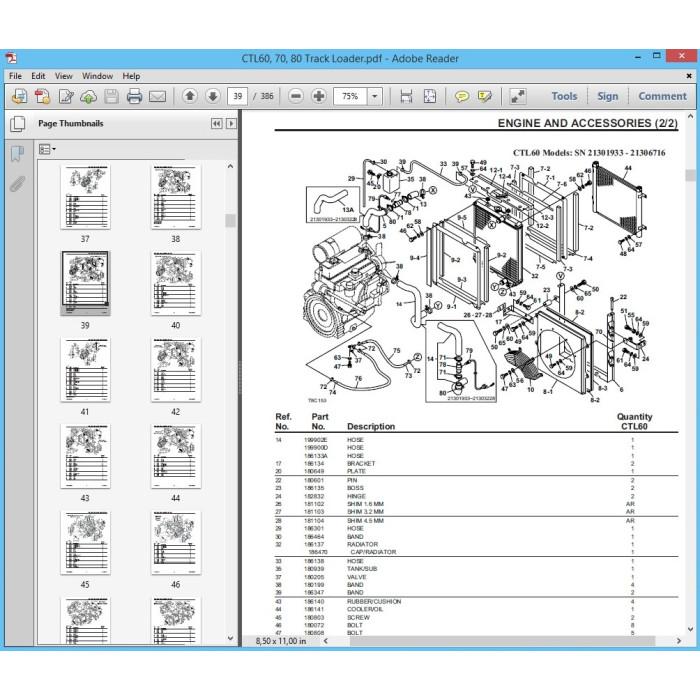Select the page 43 thumbnail
This screenshot has height=700, width=700.
click(85, 456)
